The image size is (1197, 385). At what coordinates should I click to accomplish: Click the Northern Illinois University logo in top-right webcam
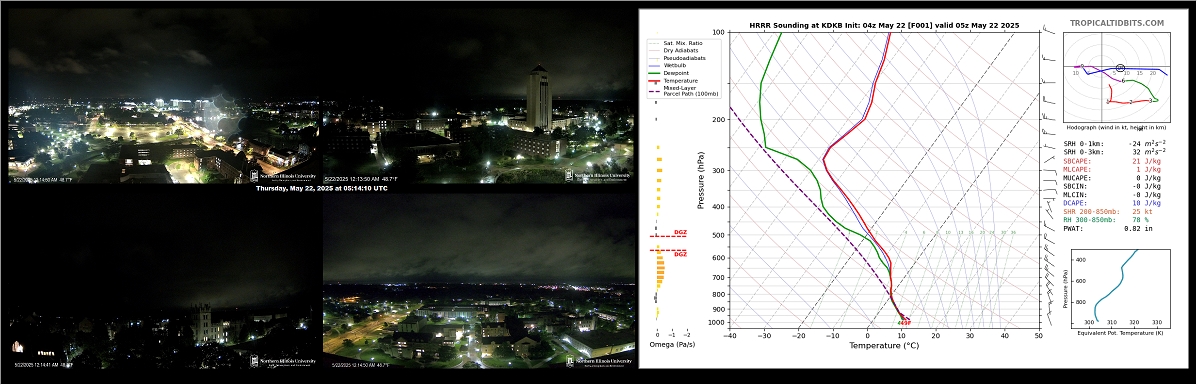598,175
